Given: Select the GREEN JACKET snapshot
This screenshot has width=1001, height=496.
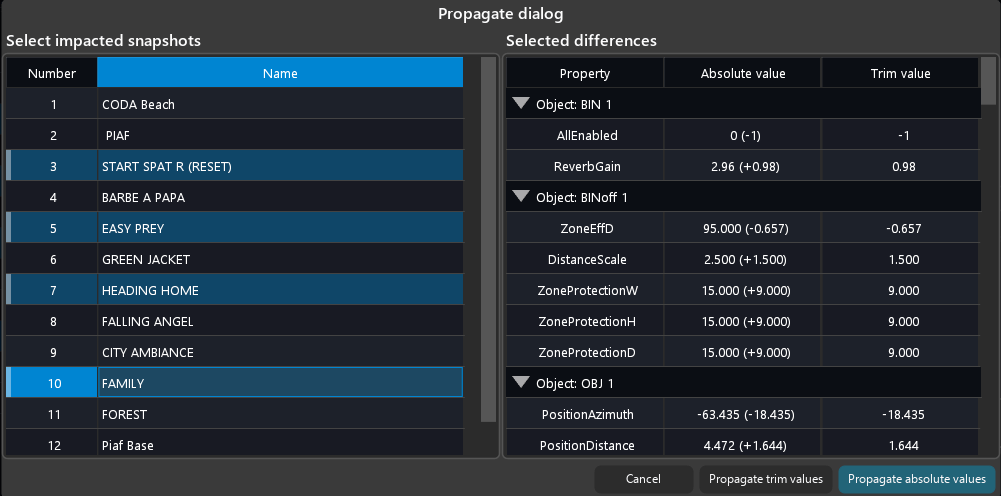Looking at the screenshot, I should coord(280,259).
